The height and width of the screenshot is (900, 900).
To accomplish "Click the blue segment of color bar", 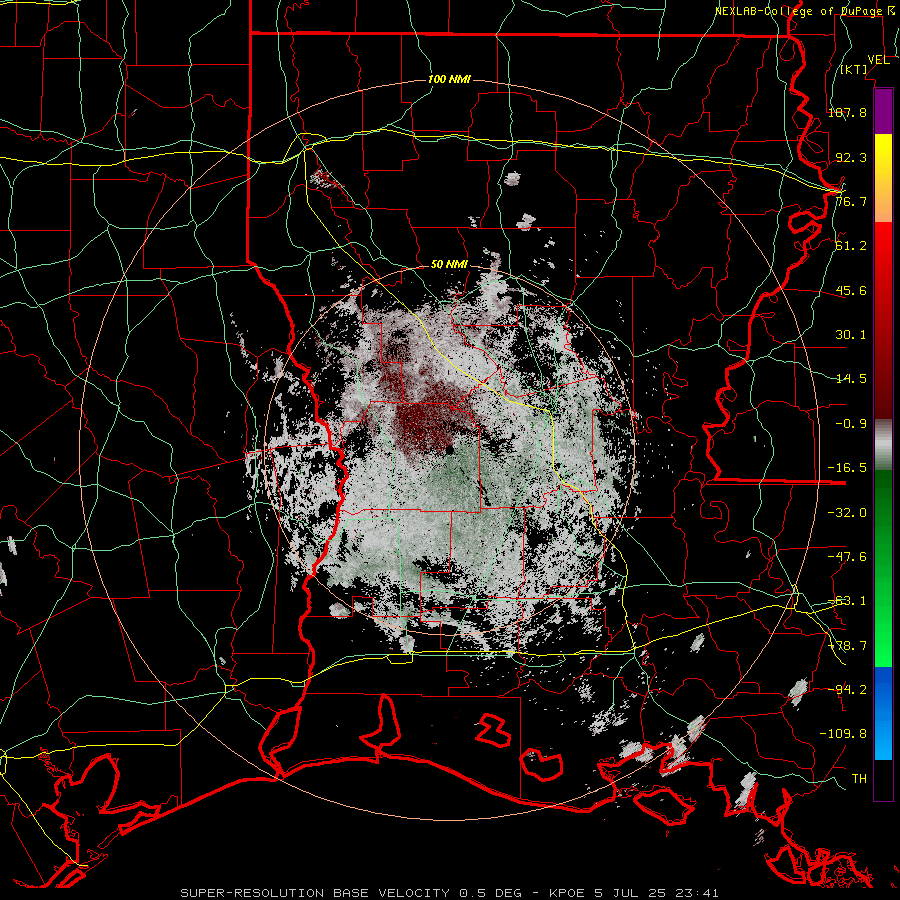I will 883,713.
